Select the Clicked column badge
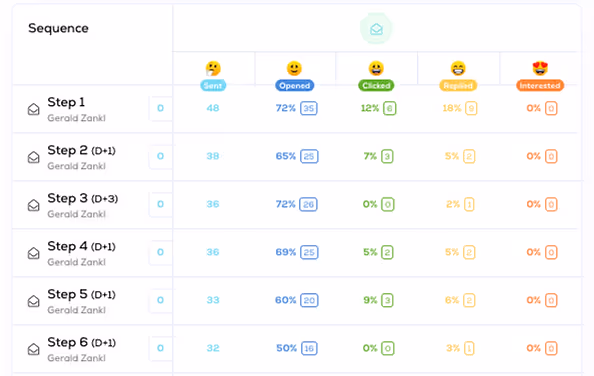The image size is (594, 376). (x=376, y=86)
